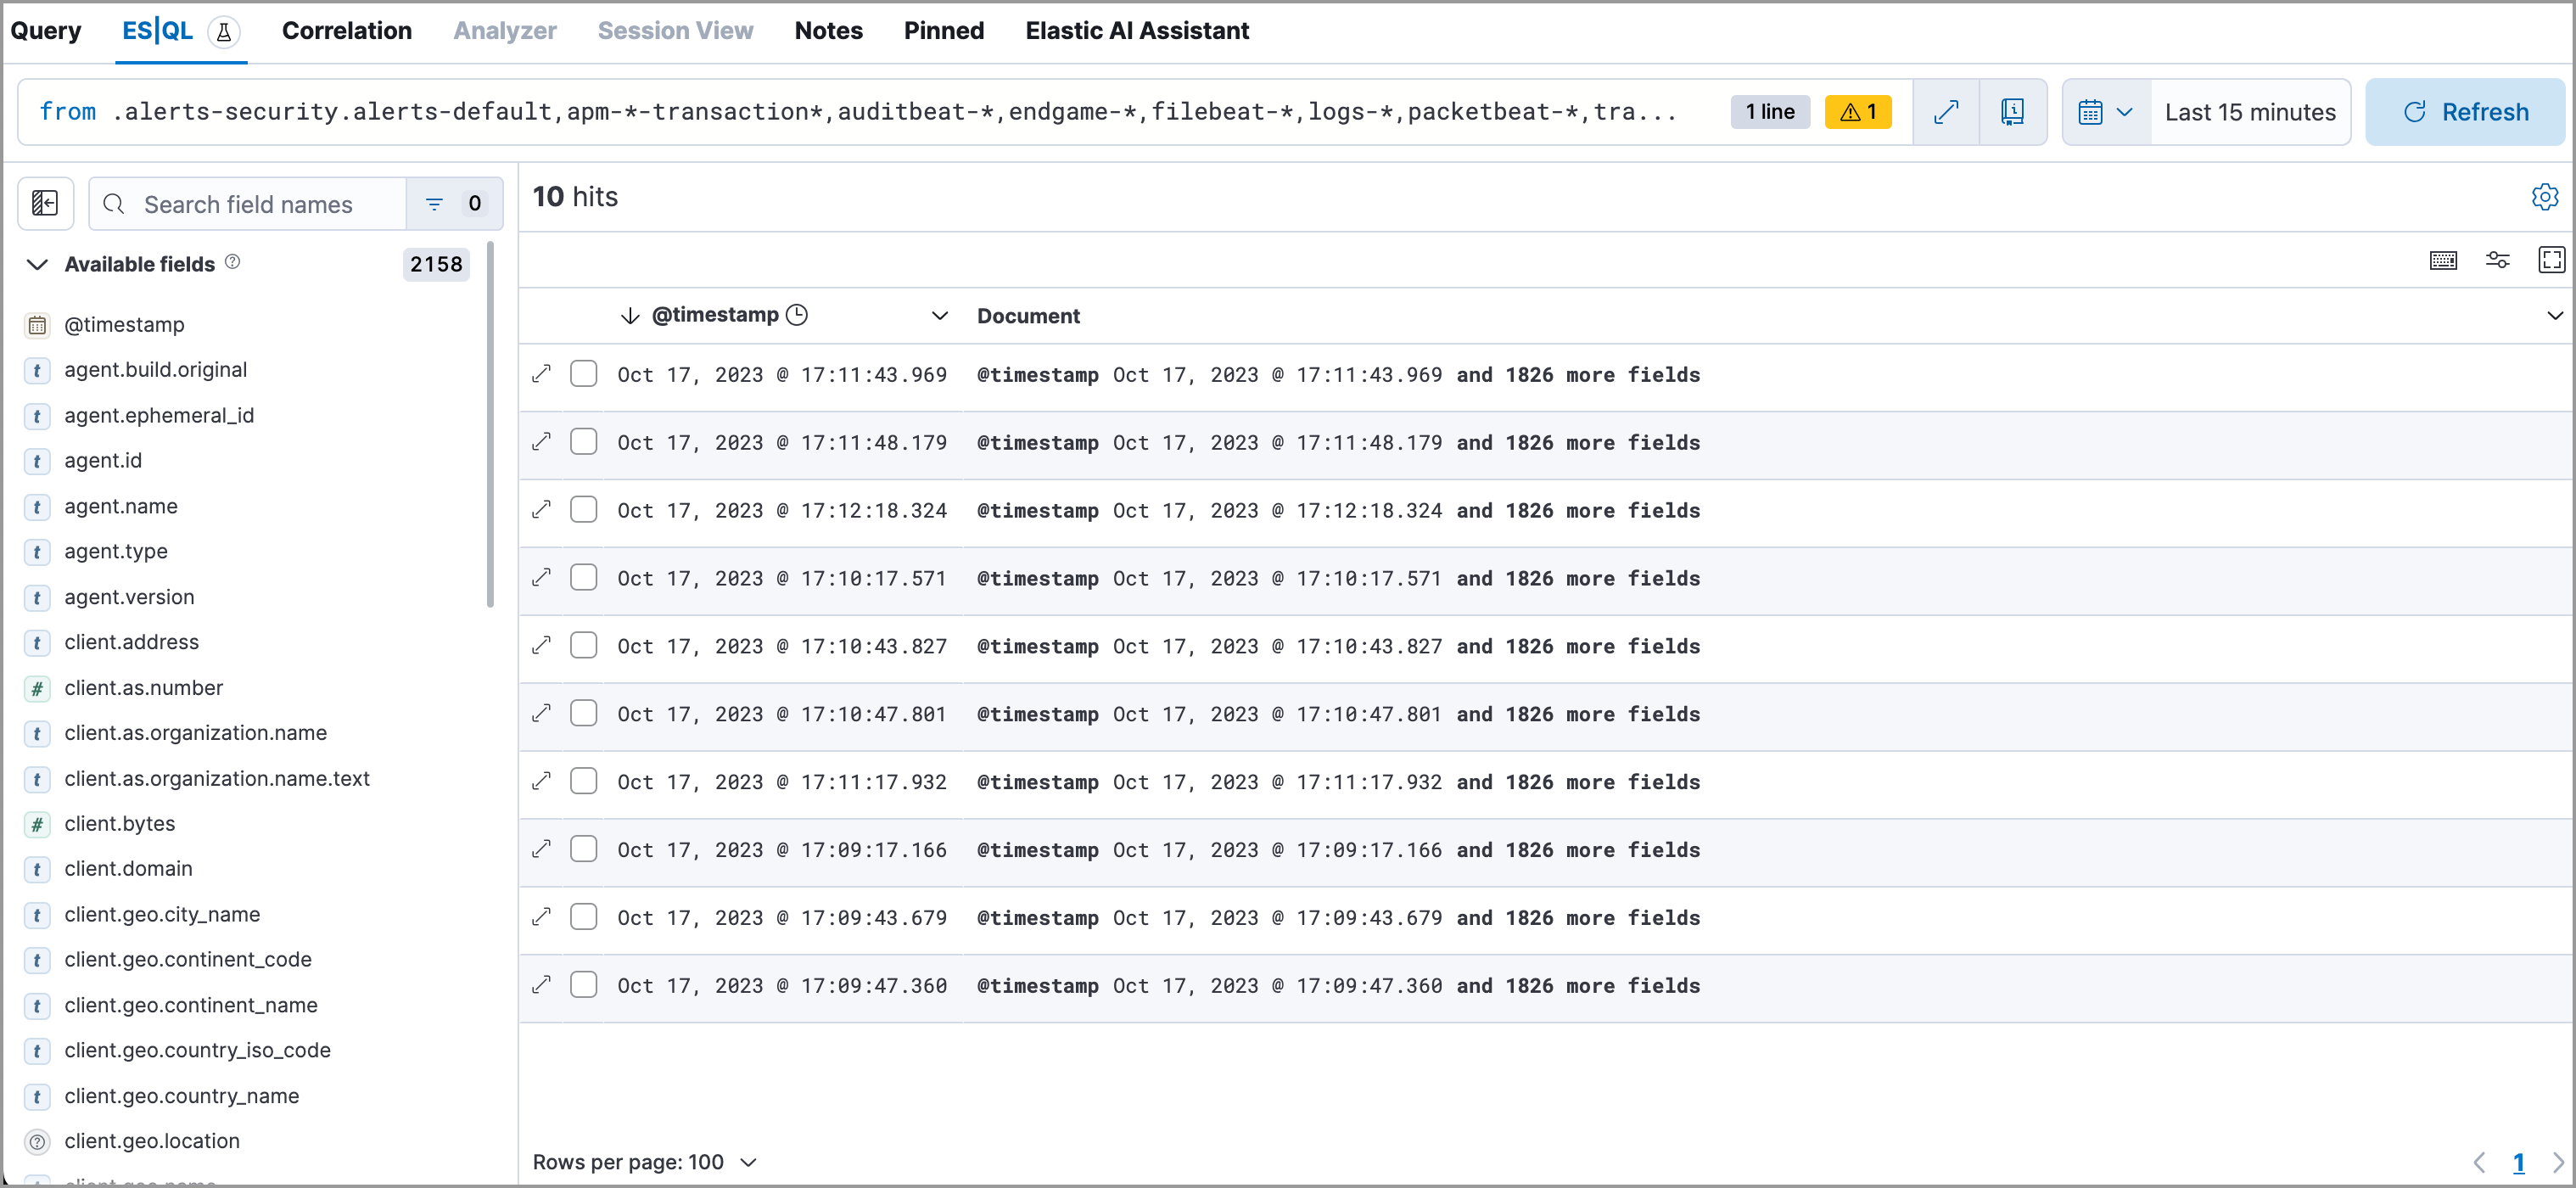Viewport: 2576px width, 1188px height.
Task: Open the ES|QL reference documentation
Action: 2013,111
